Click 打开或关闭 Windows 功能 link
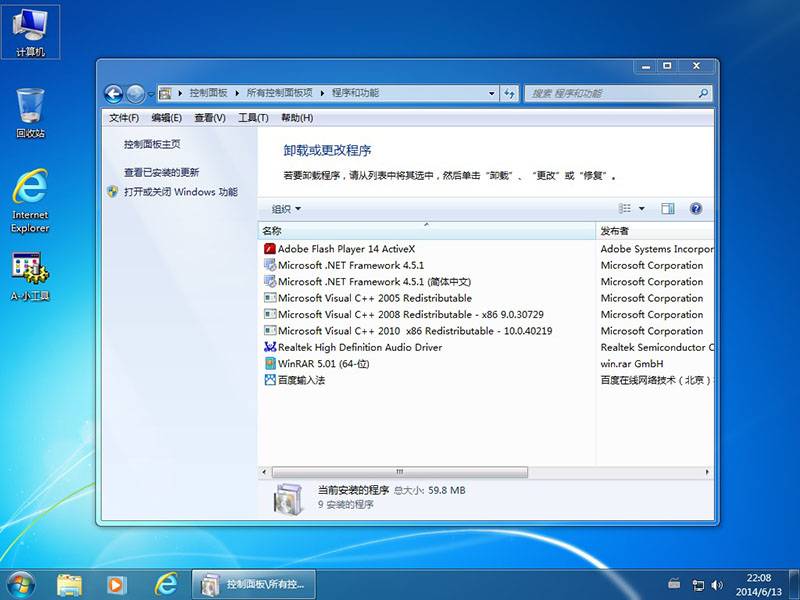Screen dimensions: 800x600 pyautogui.click(x=181, y=192)
